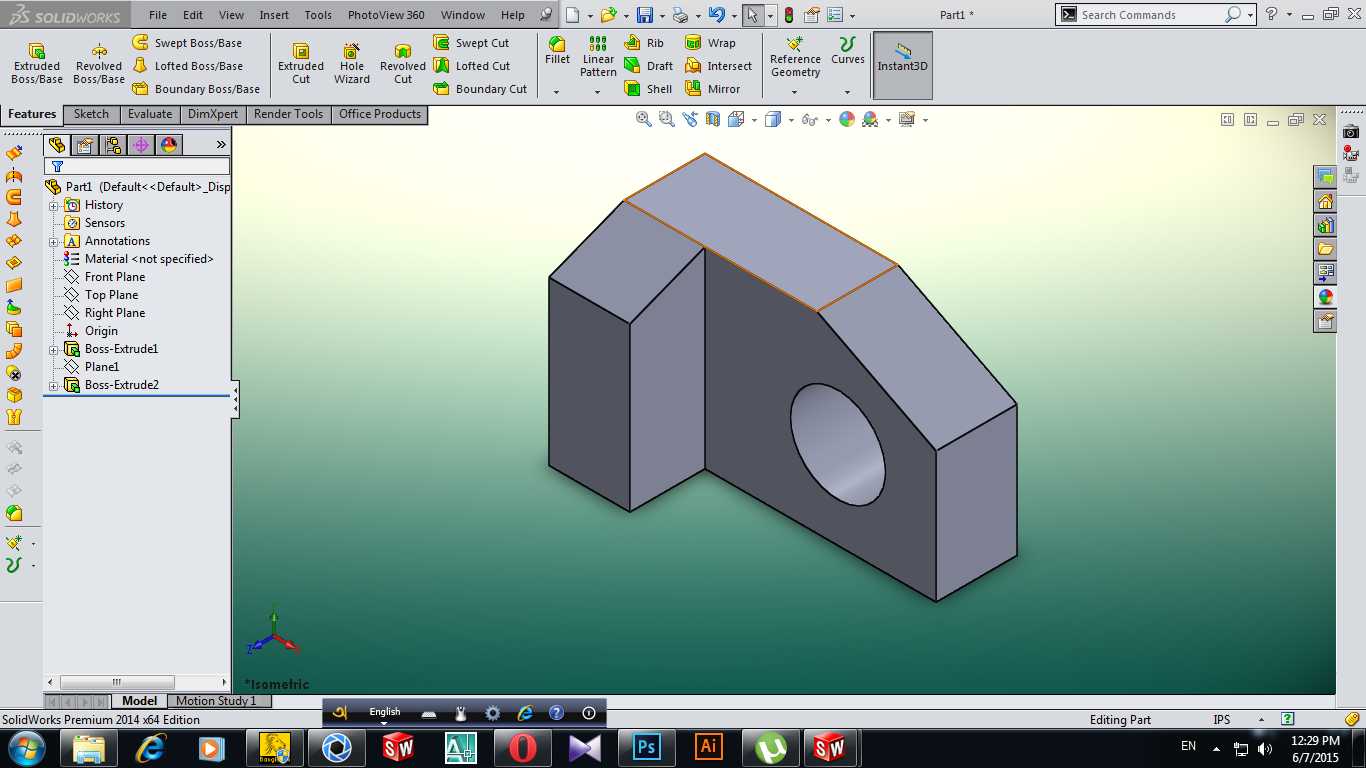
Task: Toggle Instant3D mode
Action: (x=903, y=65)
